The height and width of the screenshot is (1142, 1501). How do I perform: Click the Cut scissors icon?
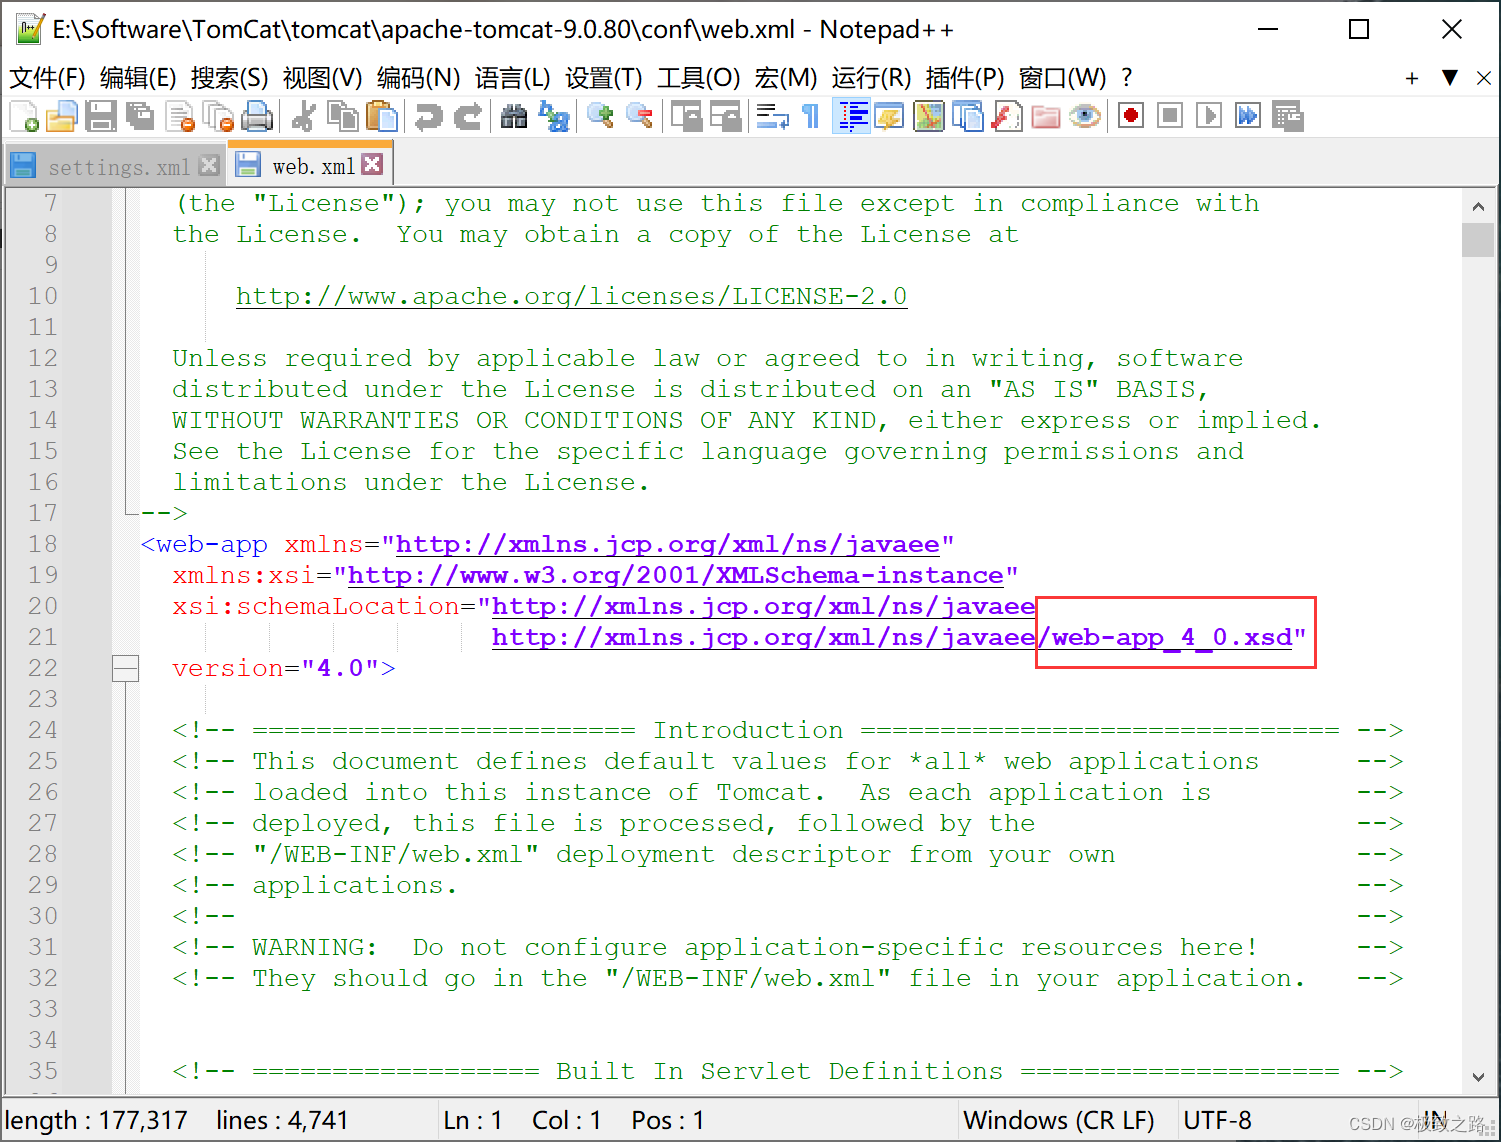(304, 117)
